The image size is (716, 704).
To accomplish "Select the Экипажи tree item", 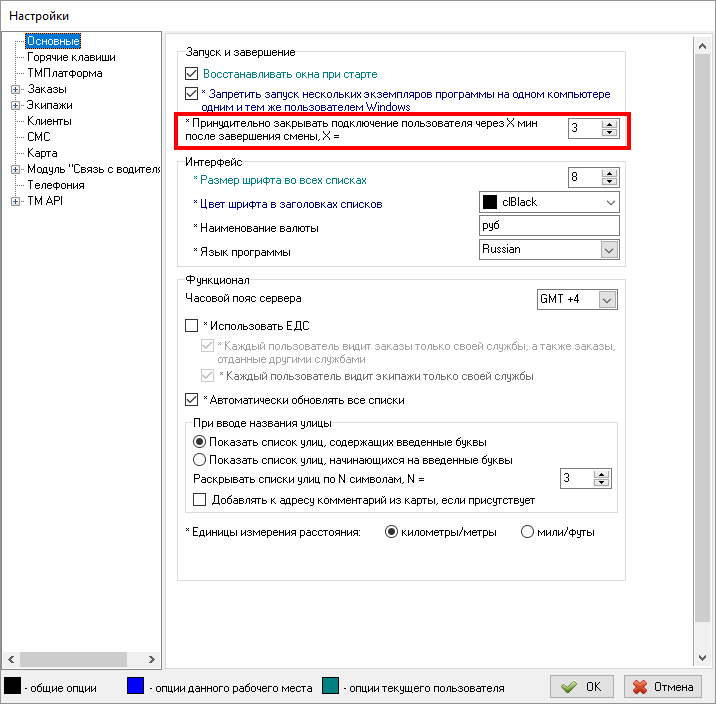I will click(x=49, y=105).
